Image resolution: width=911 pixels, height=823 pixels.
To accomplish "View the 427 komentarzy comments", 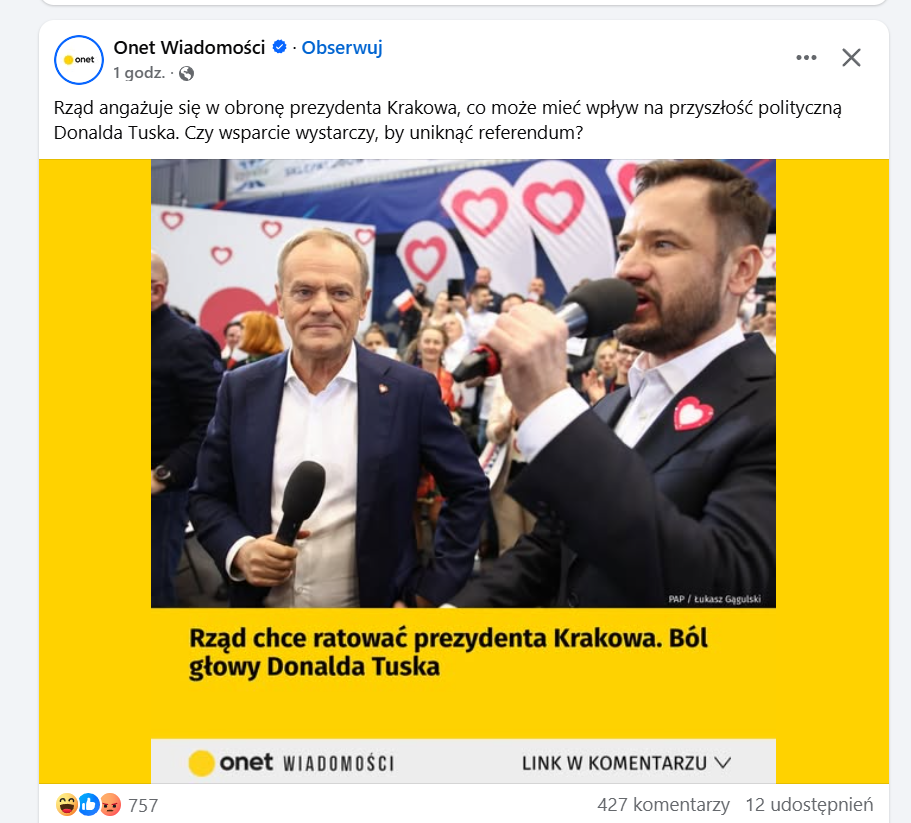I will coord(663,804).
